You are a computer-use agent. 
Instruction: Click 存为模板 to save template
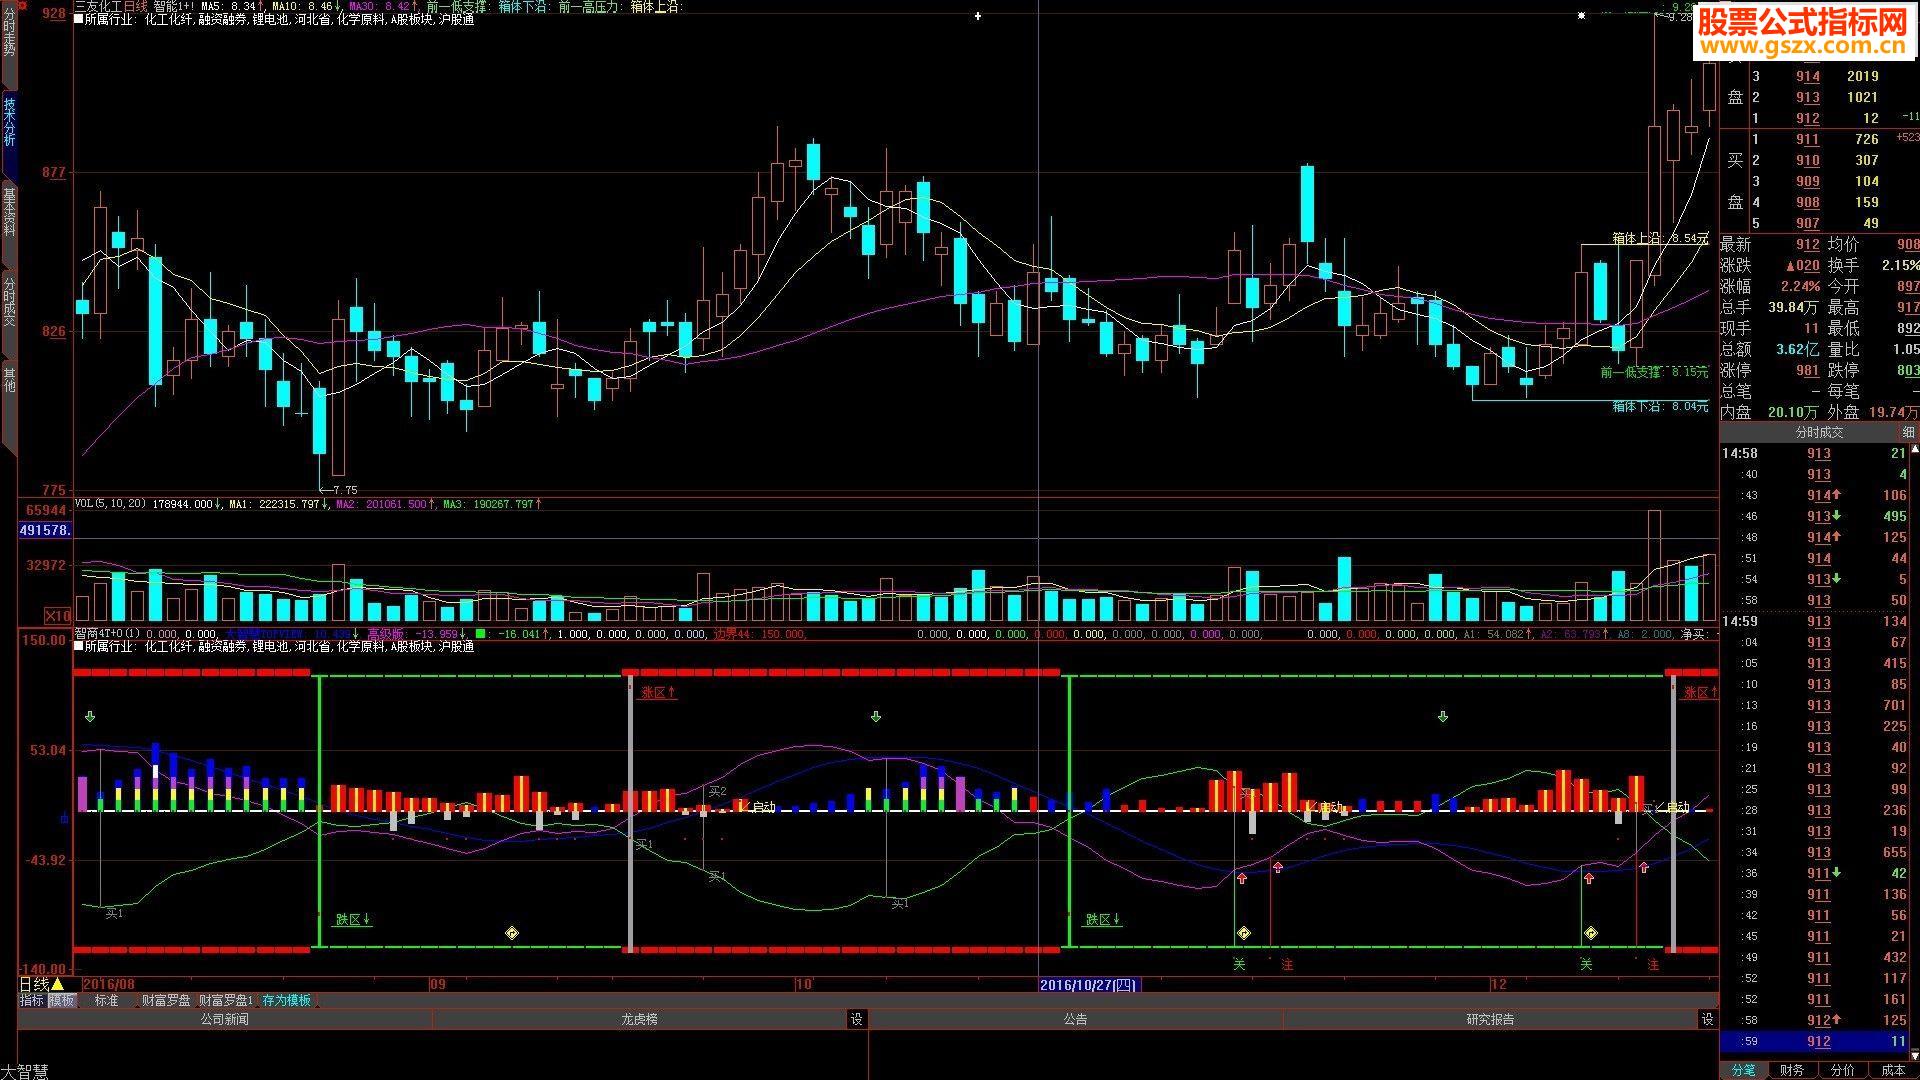[287, 1000]
